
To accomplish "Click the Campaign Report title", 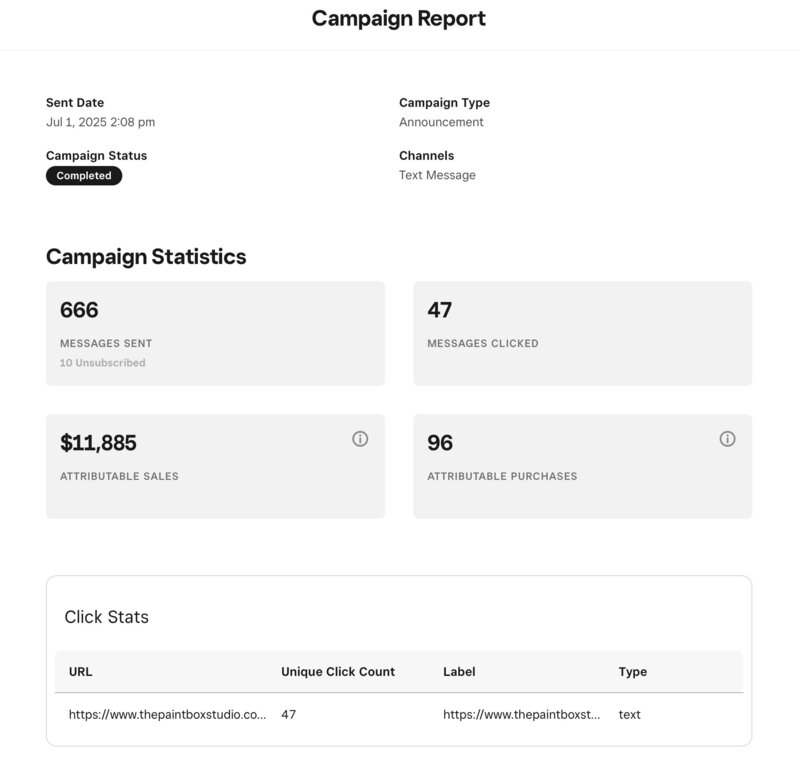I will coord(399,18).
